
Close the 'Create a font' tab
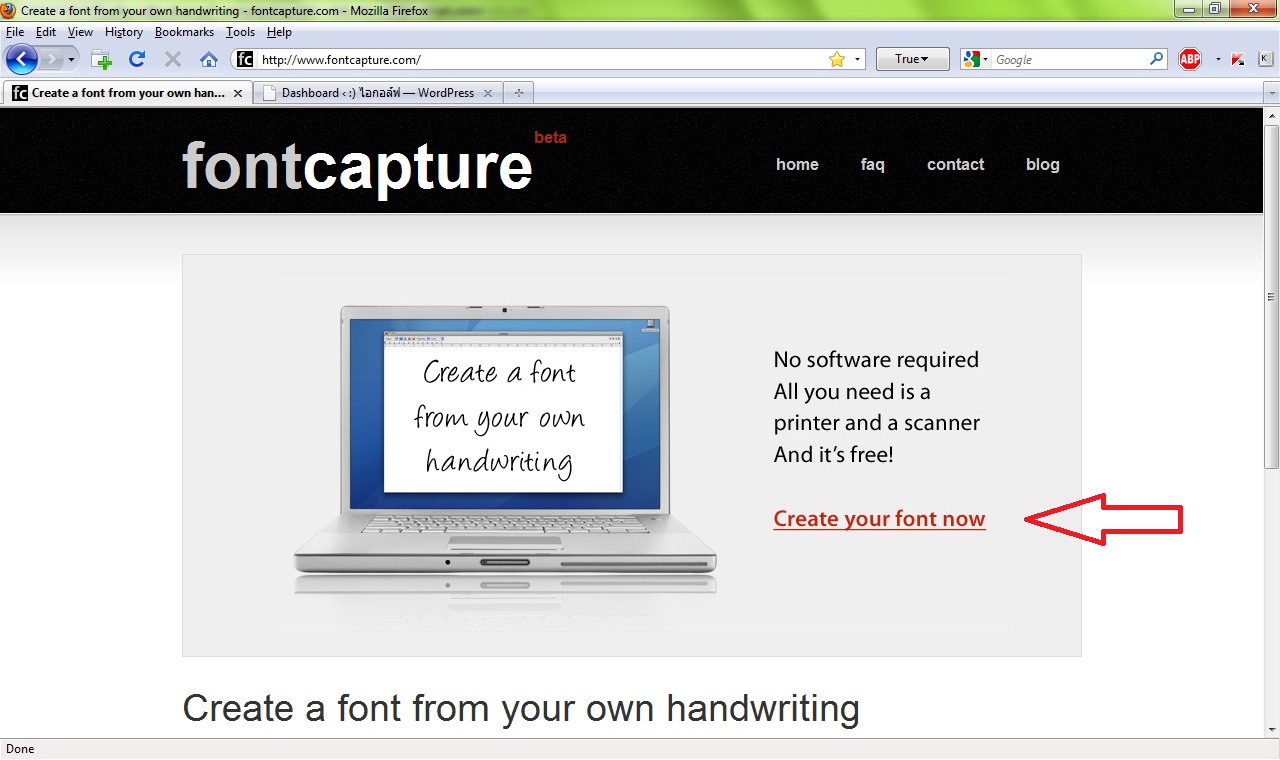[x=238, y=93]
